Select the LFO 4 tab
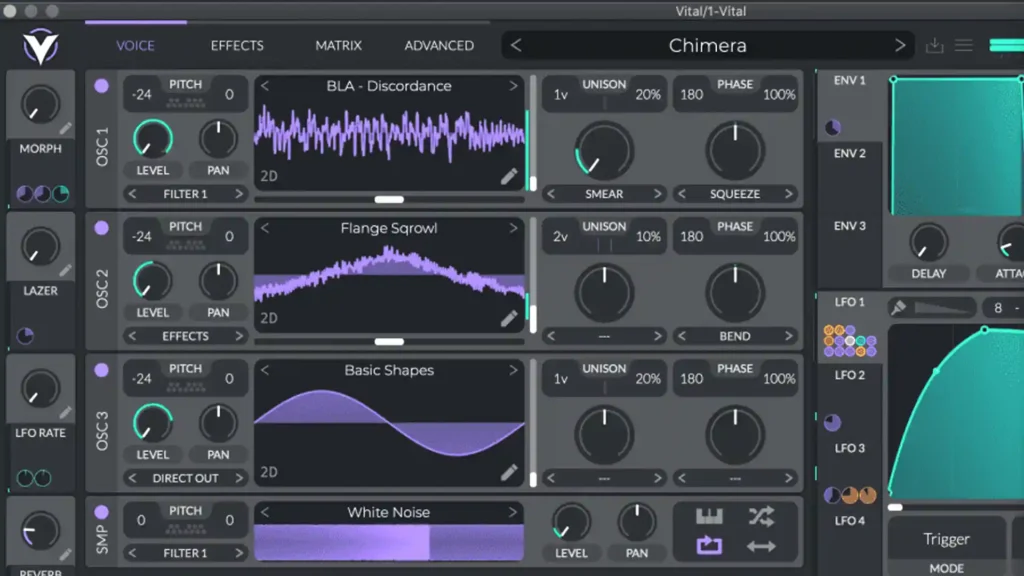This screenshot has height=576, width=1024. coord(850,520)
